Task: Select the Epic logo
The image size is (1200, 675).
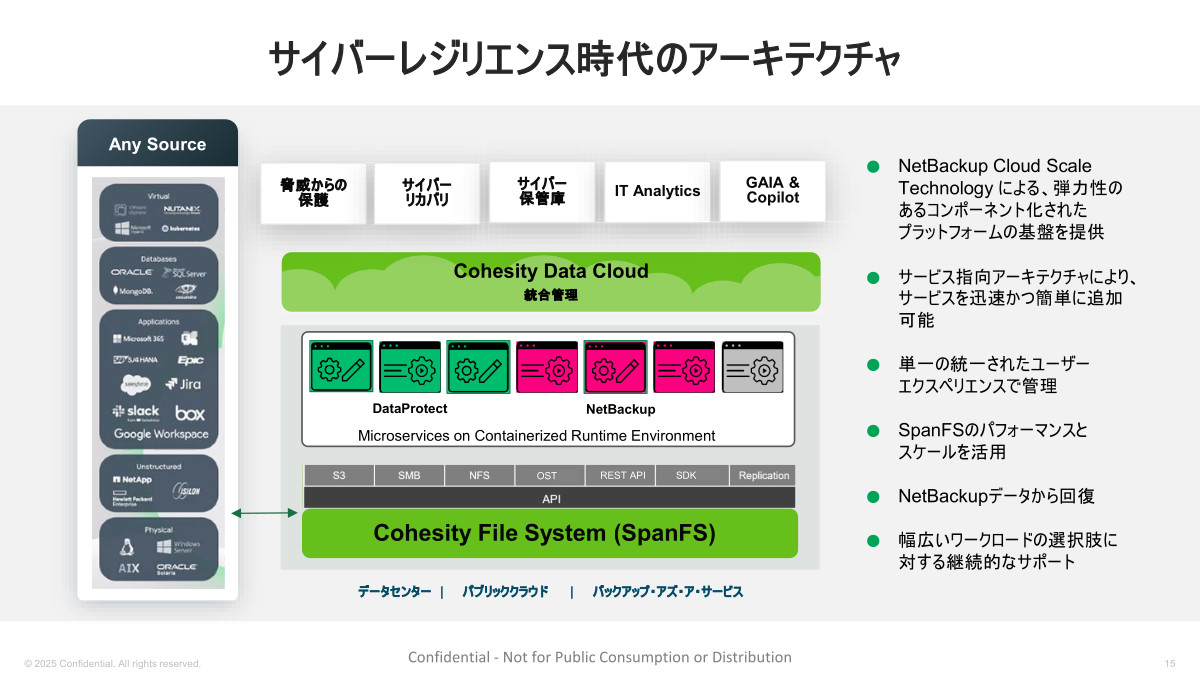Action: click(x=190, y=360)
